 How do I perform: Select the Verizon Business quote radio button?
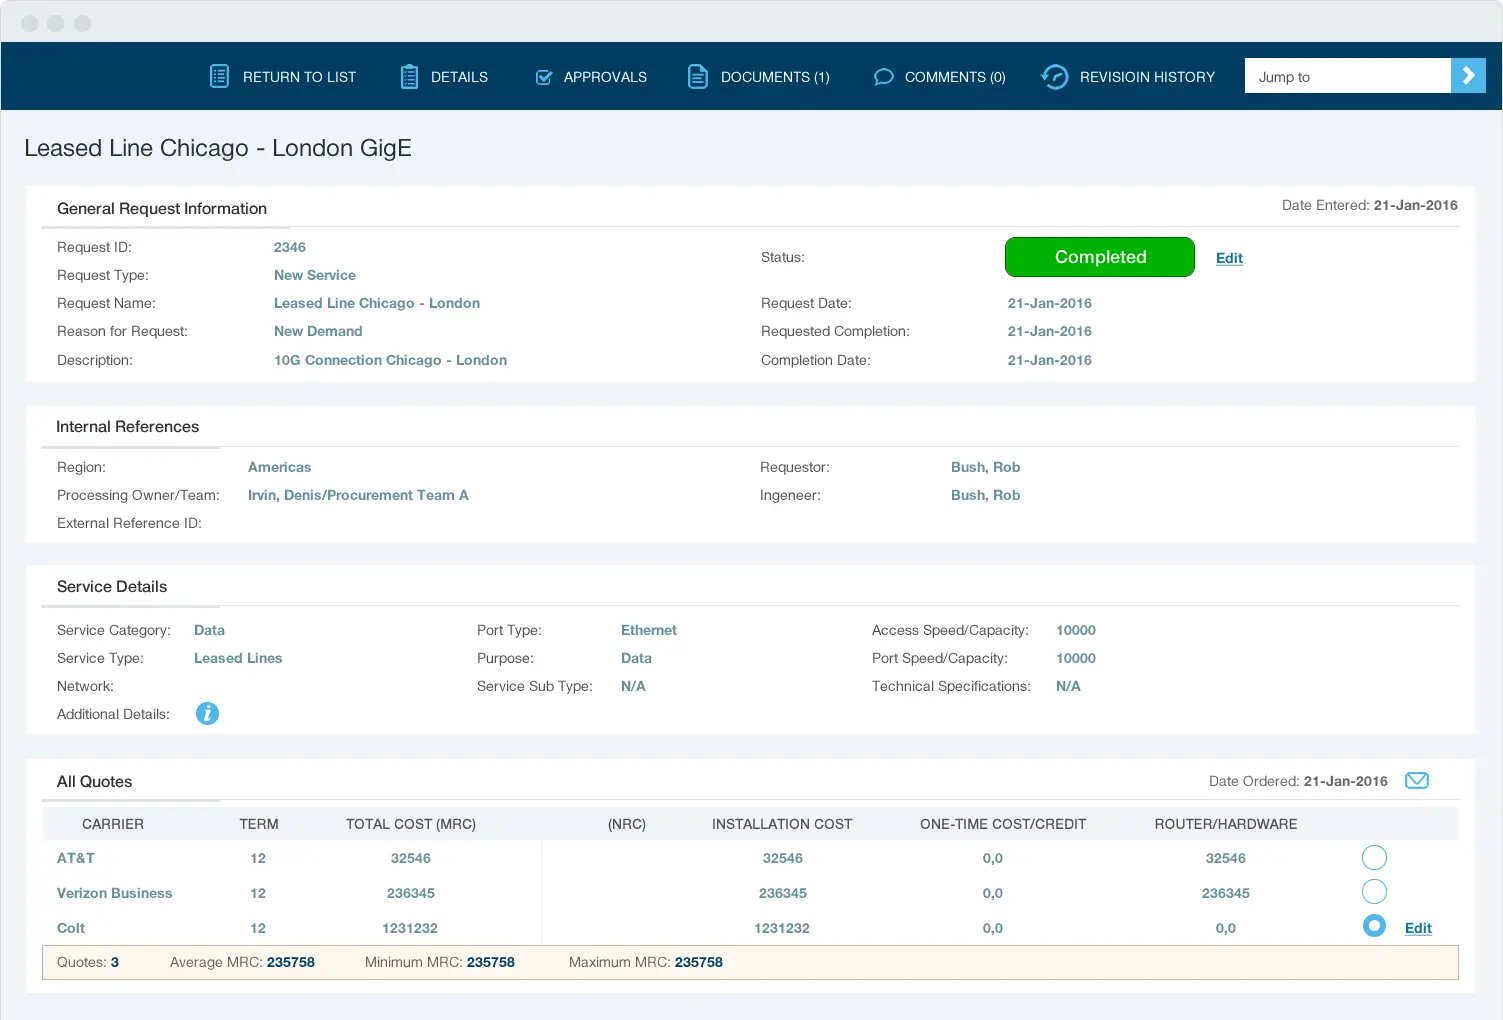[1374, 892]
